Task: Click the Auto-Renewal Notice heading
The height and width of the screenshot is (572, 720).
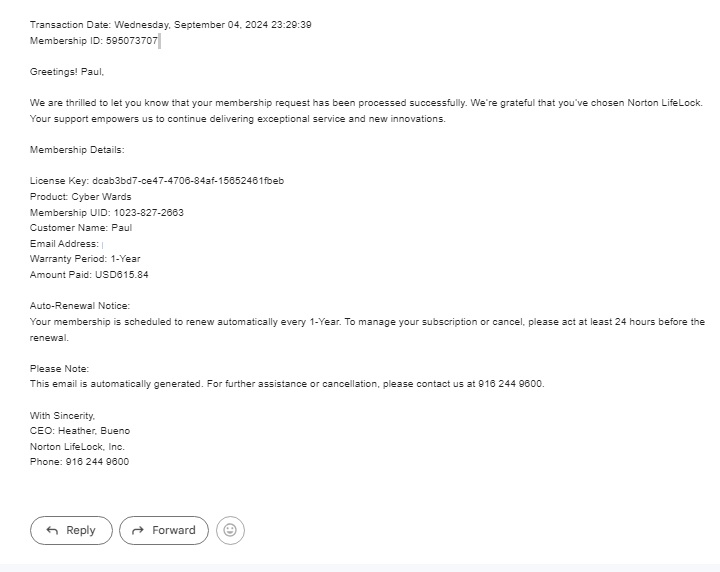Action: click(x=80, y=306)
